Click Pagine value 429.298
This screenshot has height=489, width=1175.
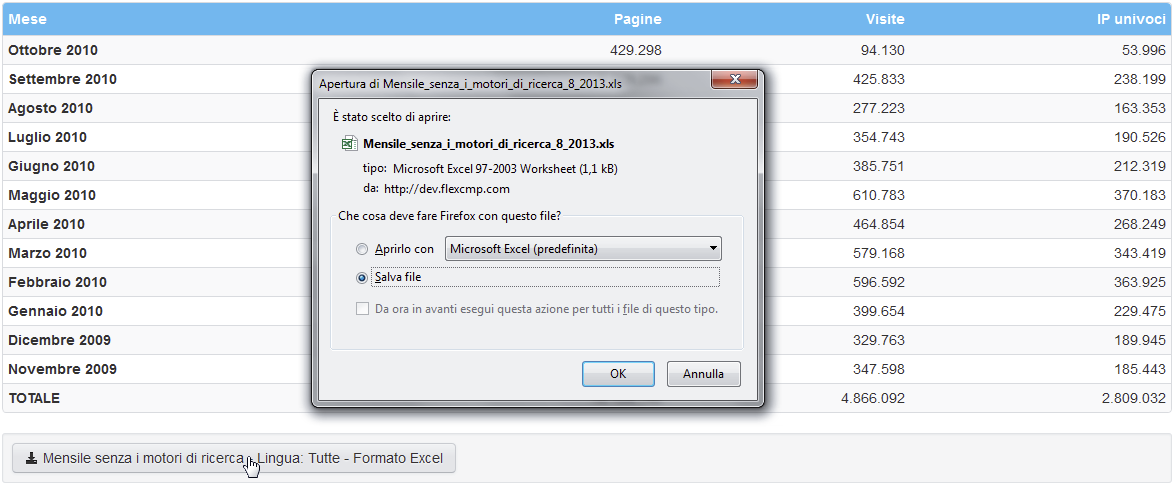coord(634,50)
